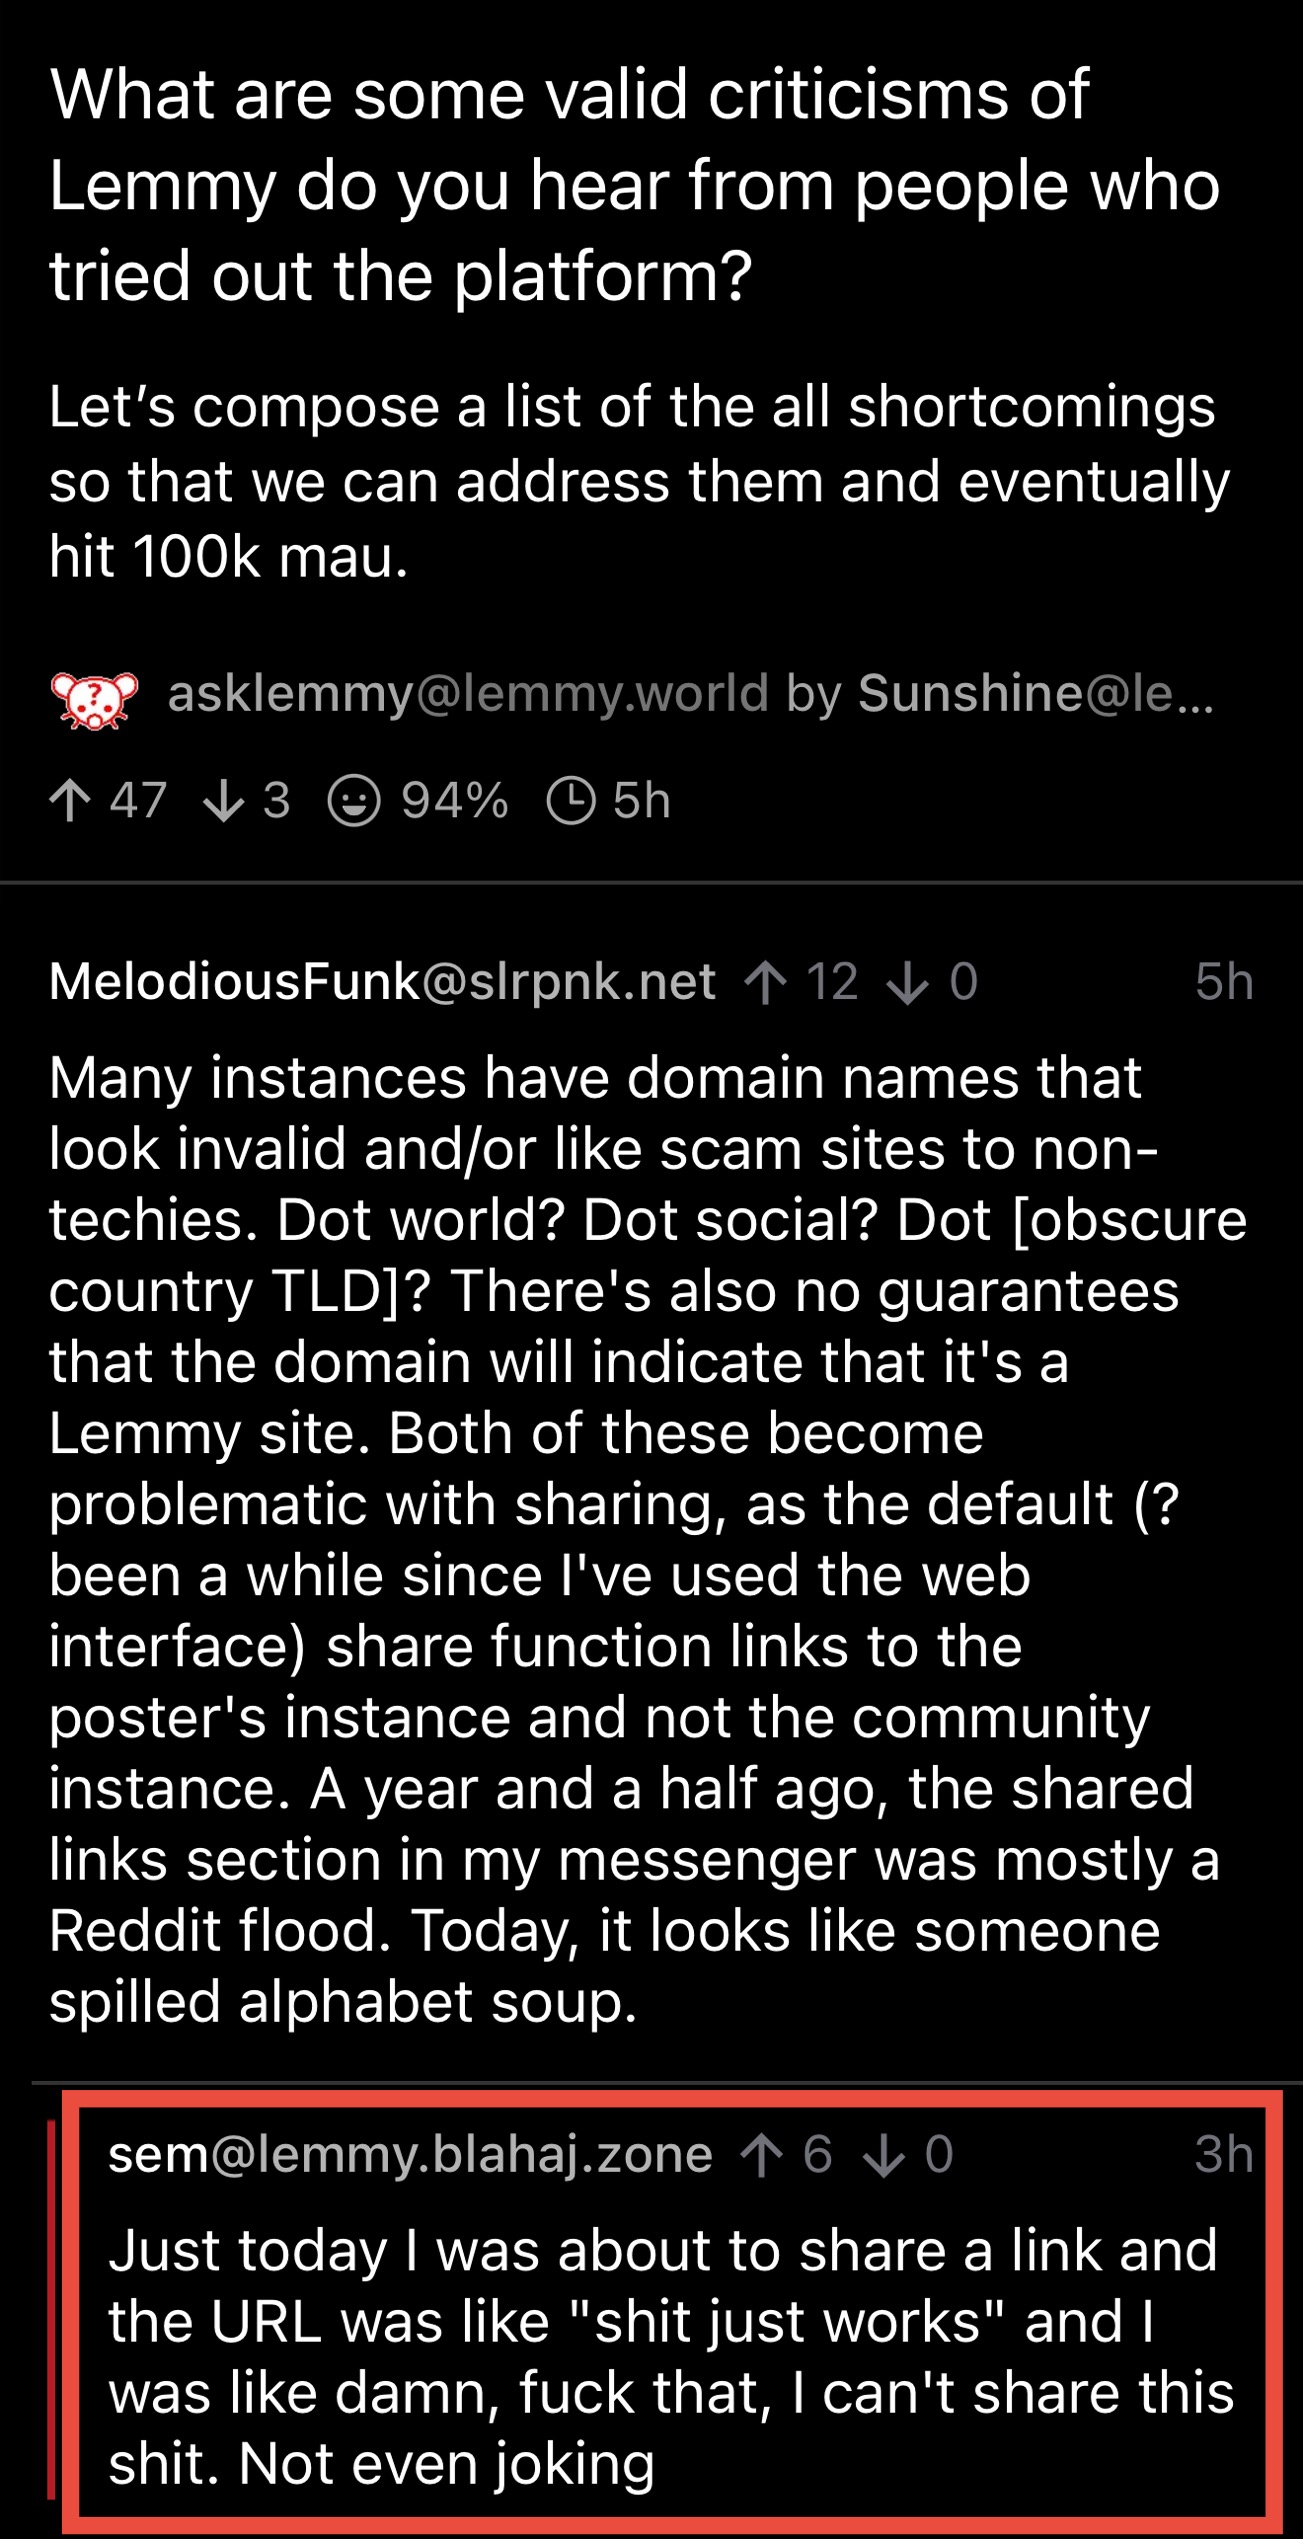View the sem@lemmy.blahaj.zone user profile

[410, 2155]
